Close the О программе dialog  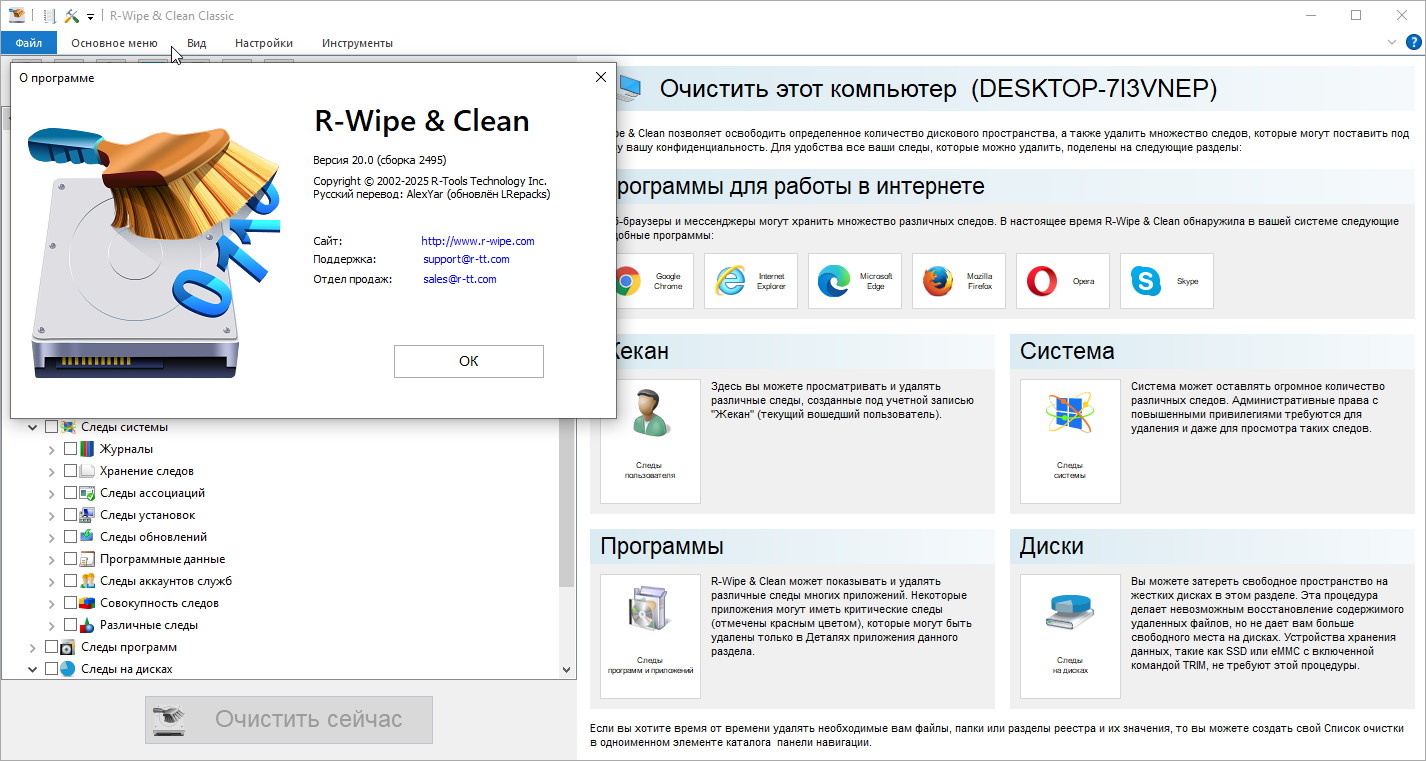[601, 77]
